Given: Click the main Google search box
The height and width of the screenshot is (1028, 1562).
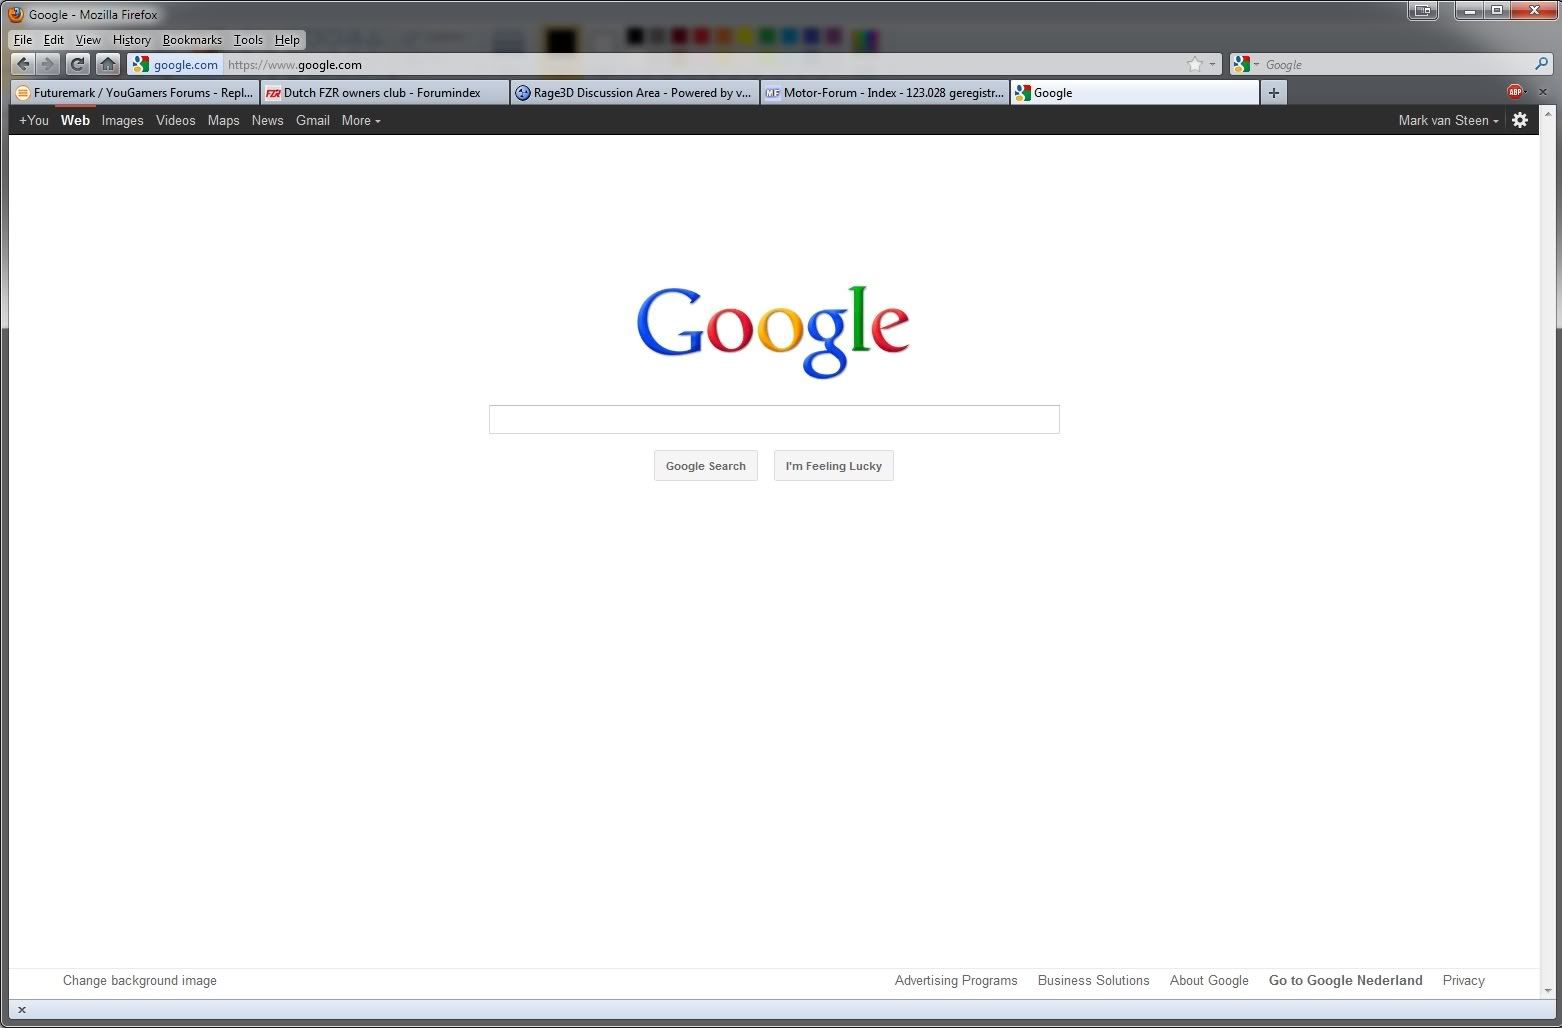Looking at the screenshot, I should coord(774,419).
